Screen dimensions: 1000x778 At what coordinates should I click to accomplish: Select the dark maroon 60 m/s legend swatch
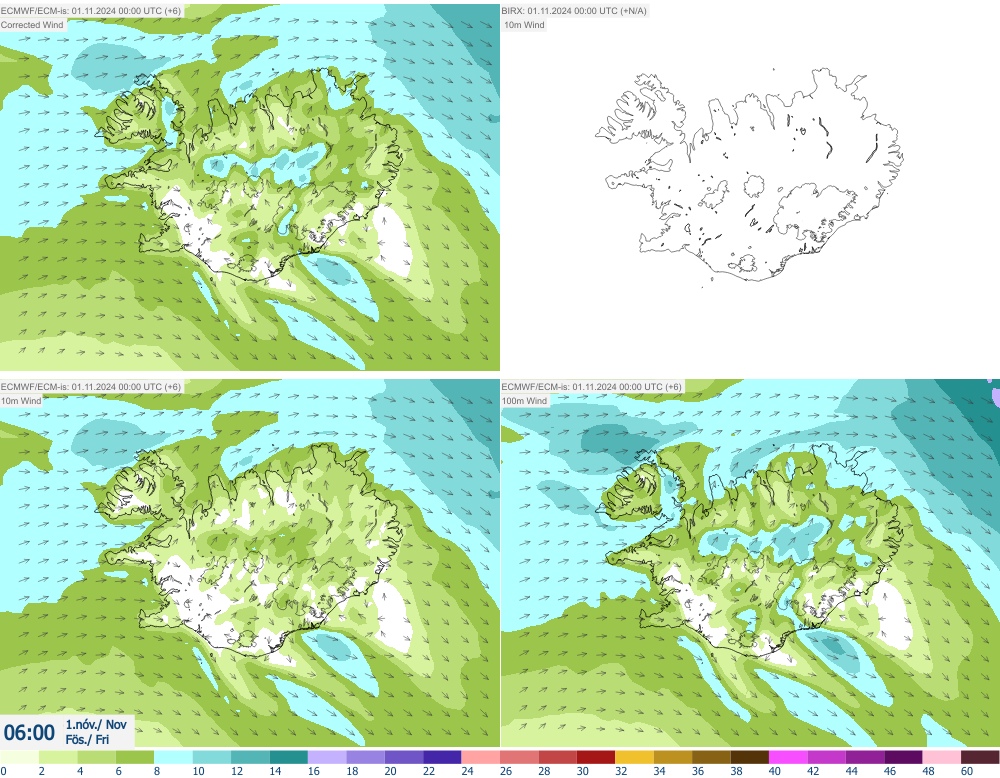[x=980, y=757]
